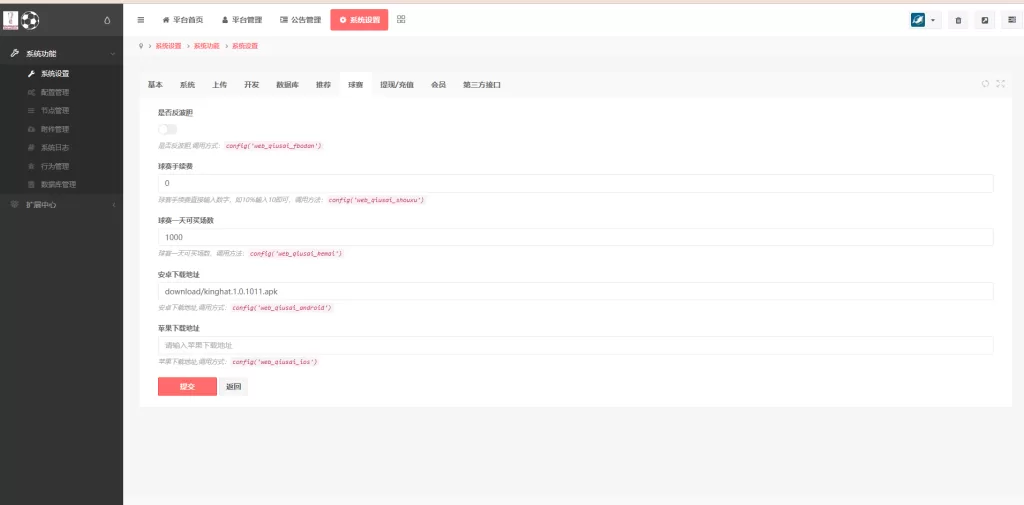This screenshot has height=505, width=1024.
Task: Click first 系统设置 breadcrumb link
Action: coord(168,46)
